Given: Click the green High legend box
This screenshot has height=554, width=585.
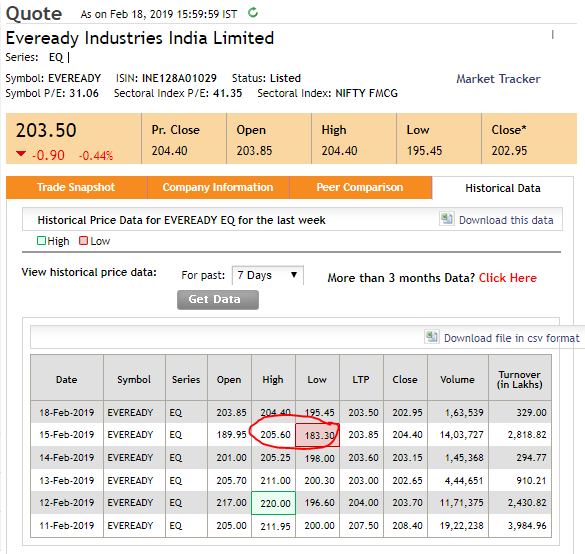Looking at the screenshot, I should coord(41,241).
